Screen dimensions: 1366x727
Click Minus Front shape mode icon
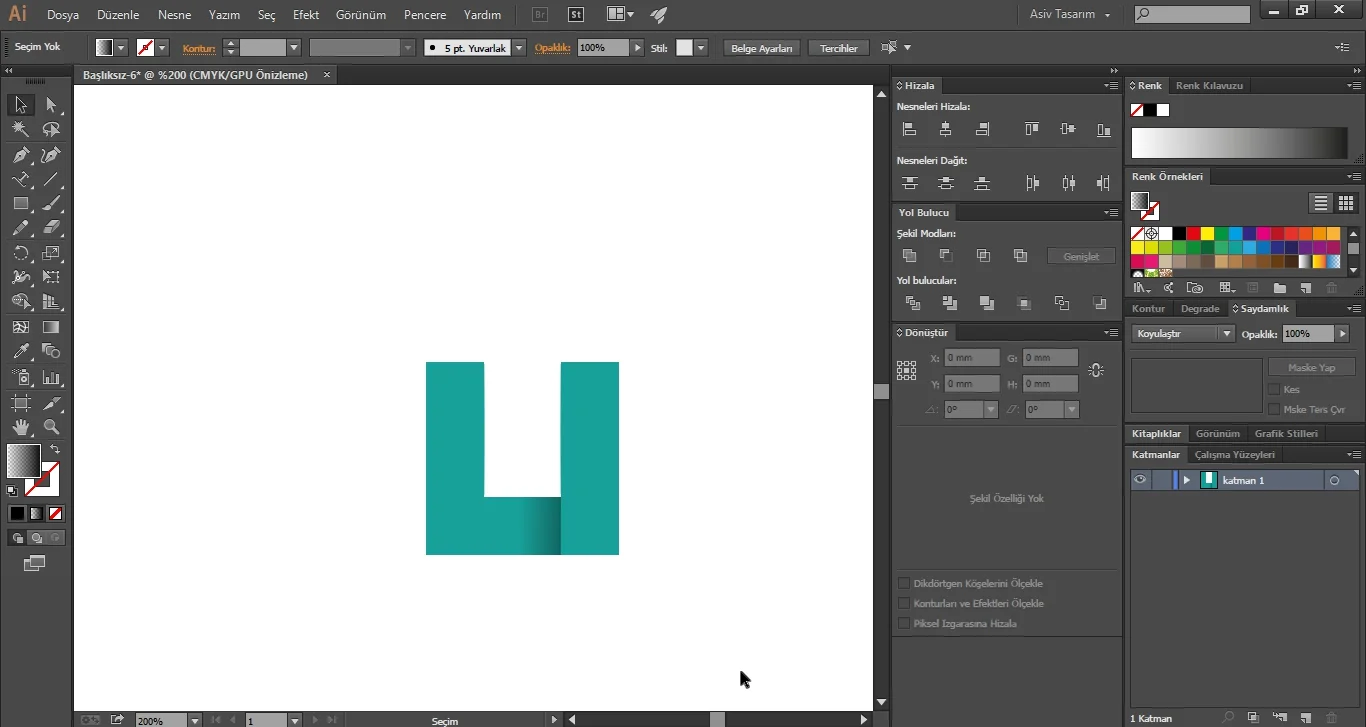(x=946, y=256)
